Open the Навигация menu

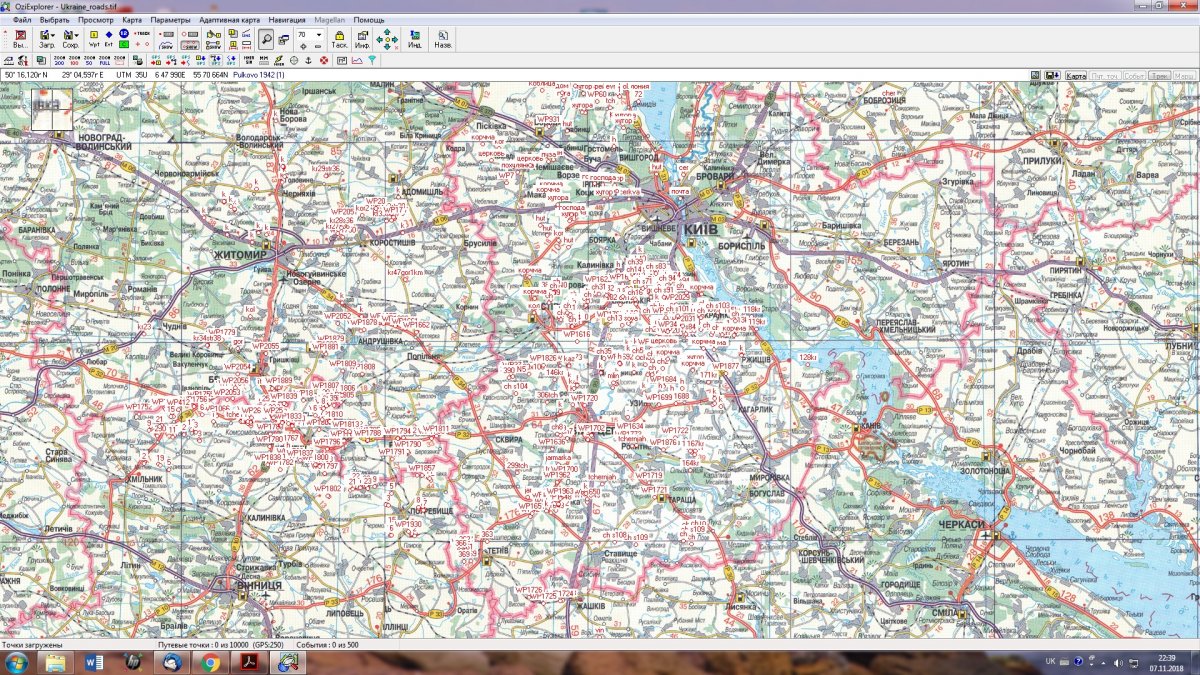click(x=287, y=20)
